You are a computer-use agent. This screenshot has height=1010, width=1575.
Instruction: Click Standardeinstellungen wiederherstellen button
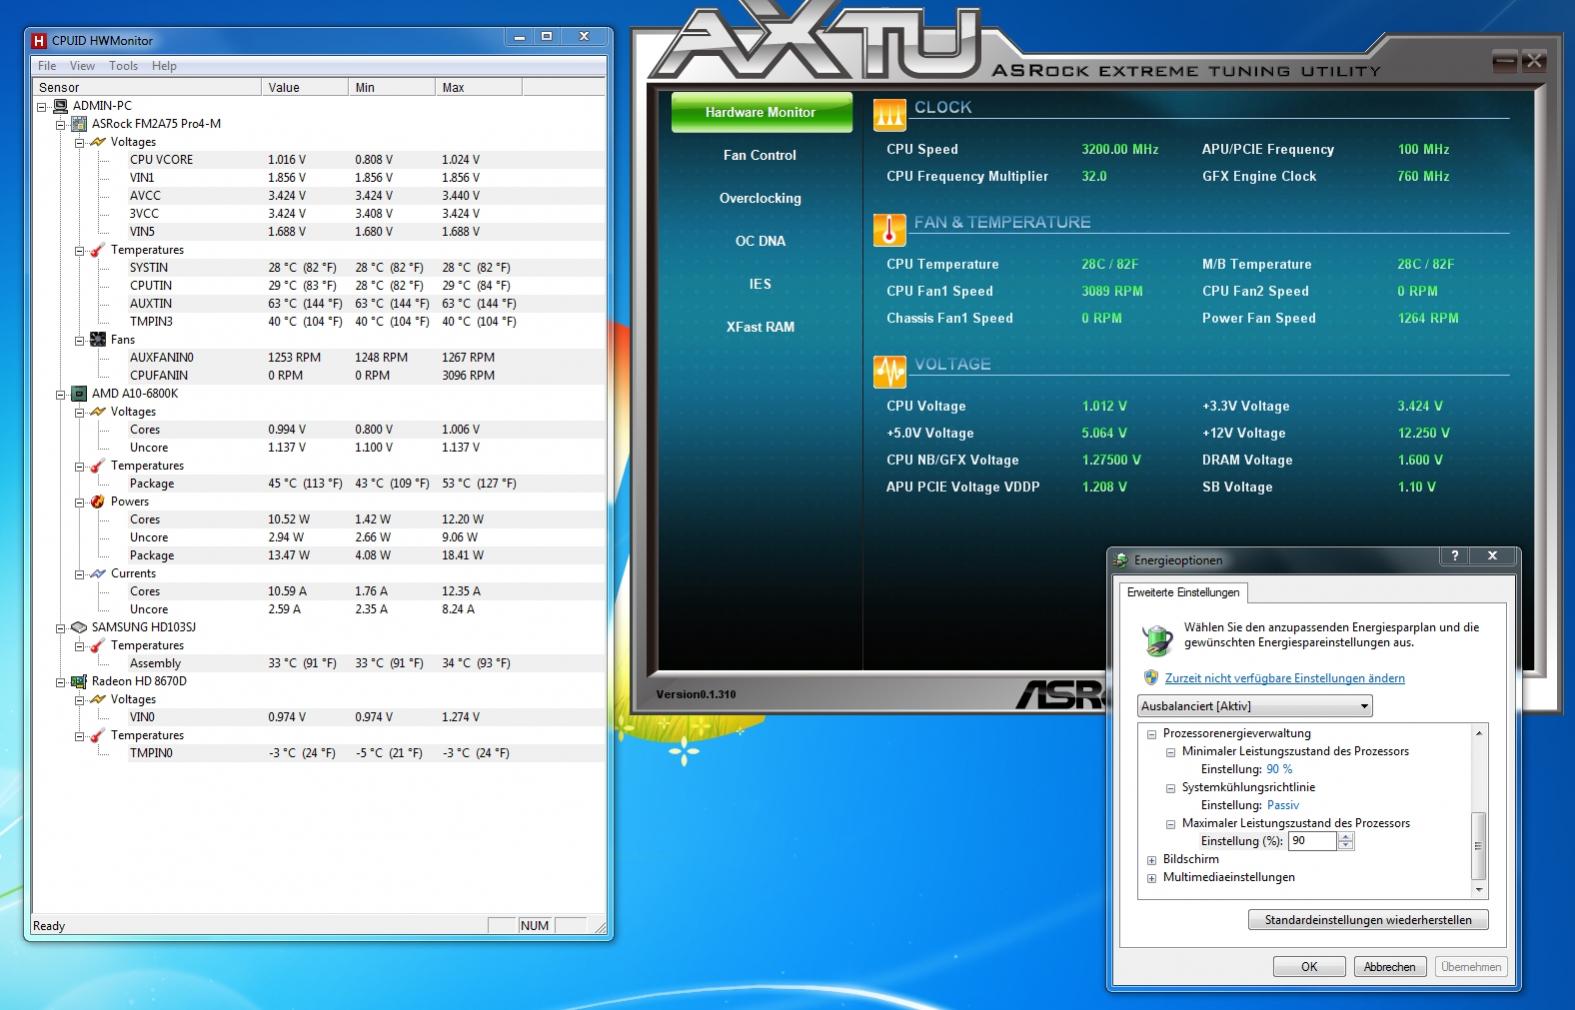click(1368, 920)
